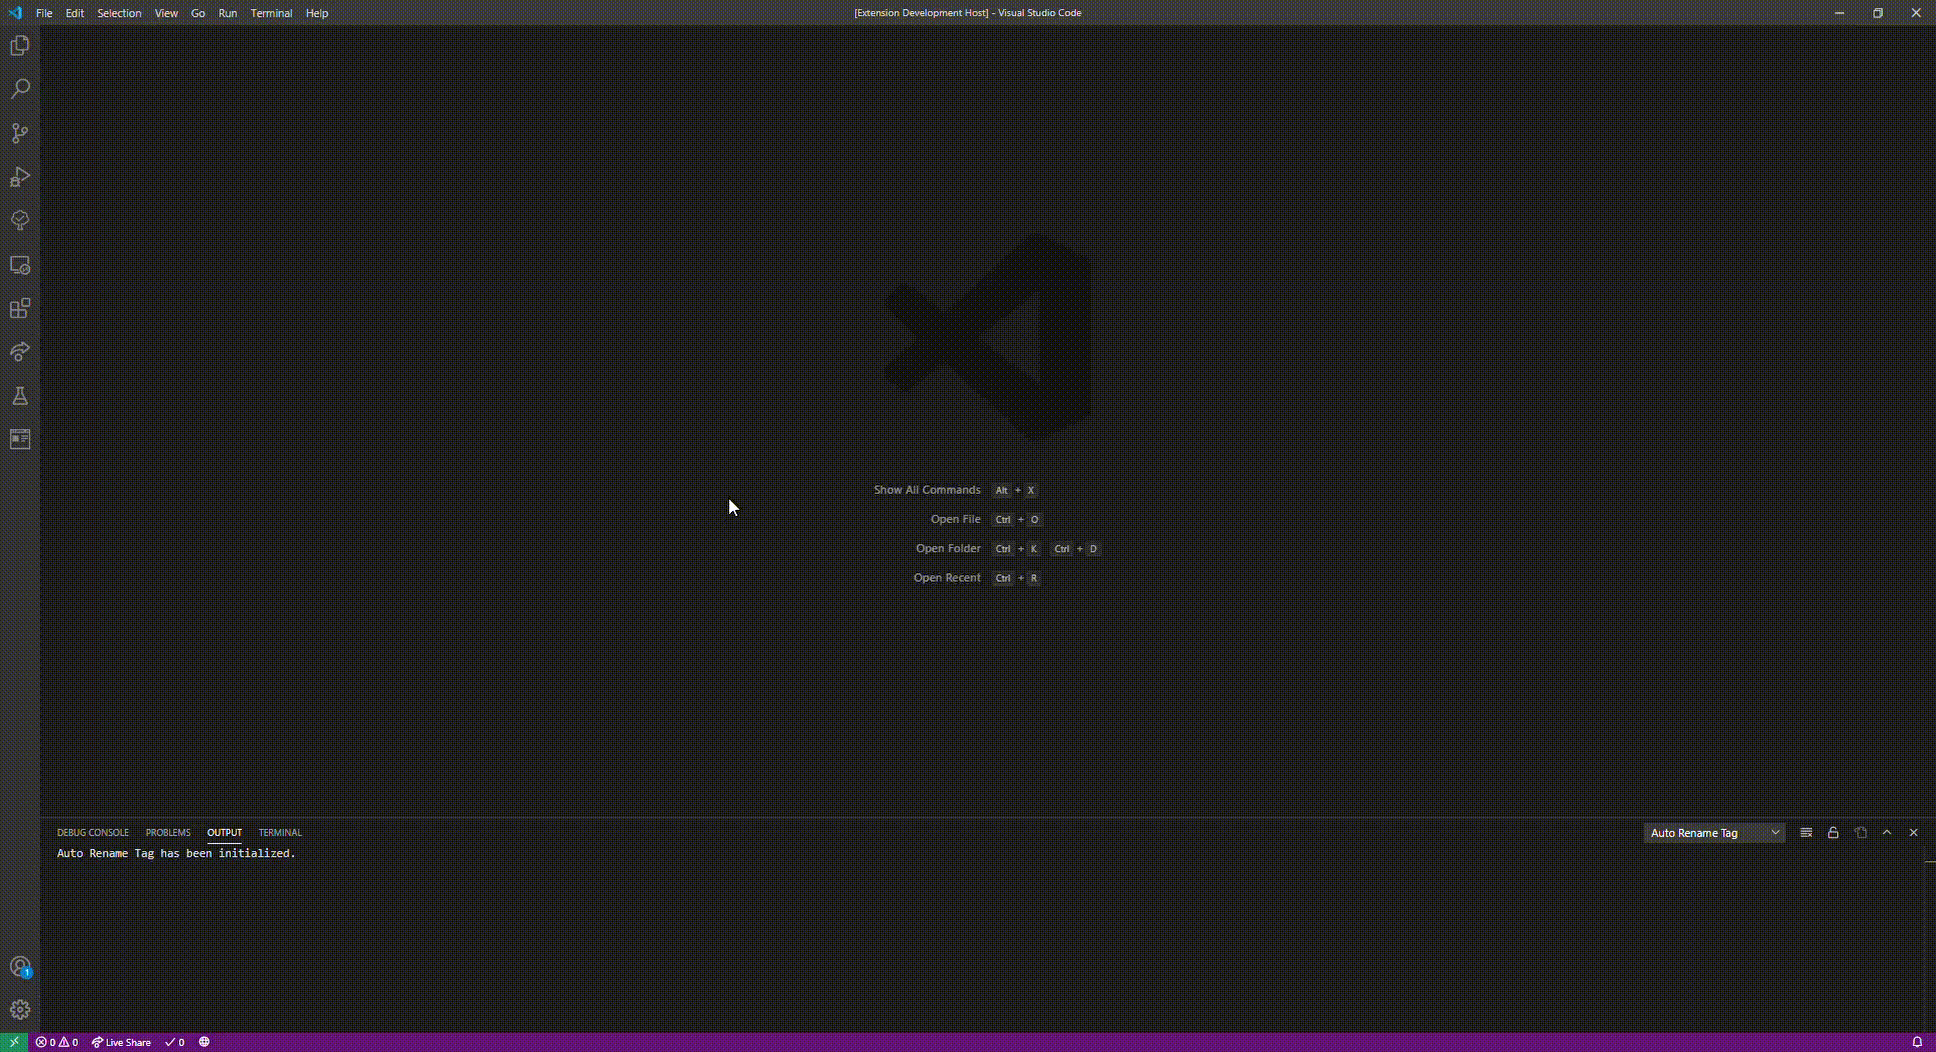Open the Explorer sidebar
This screenshot has height=1052, width=1936.
click(x=20, y=45)
